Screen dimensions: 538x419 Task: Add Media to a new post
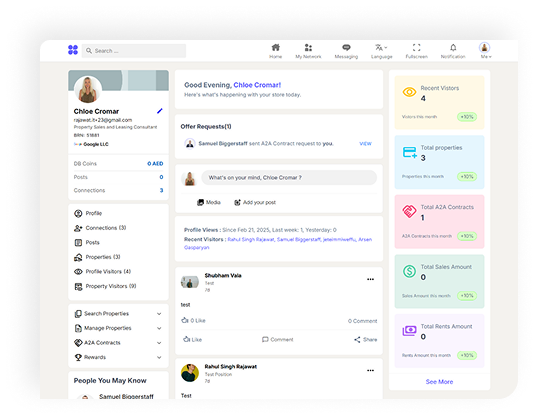pos(209,202)
